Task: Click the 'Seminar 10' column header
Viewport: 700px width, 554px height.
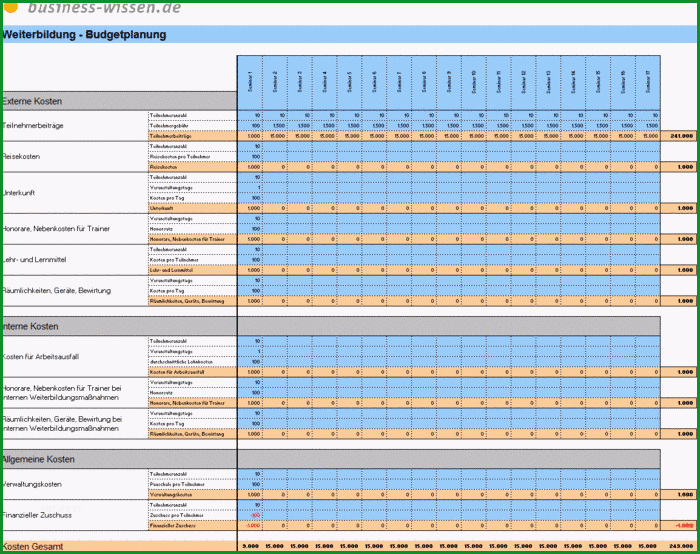Action: coord(474,82)
